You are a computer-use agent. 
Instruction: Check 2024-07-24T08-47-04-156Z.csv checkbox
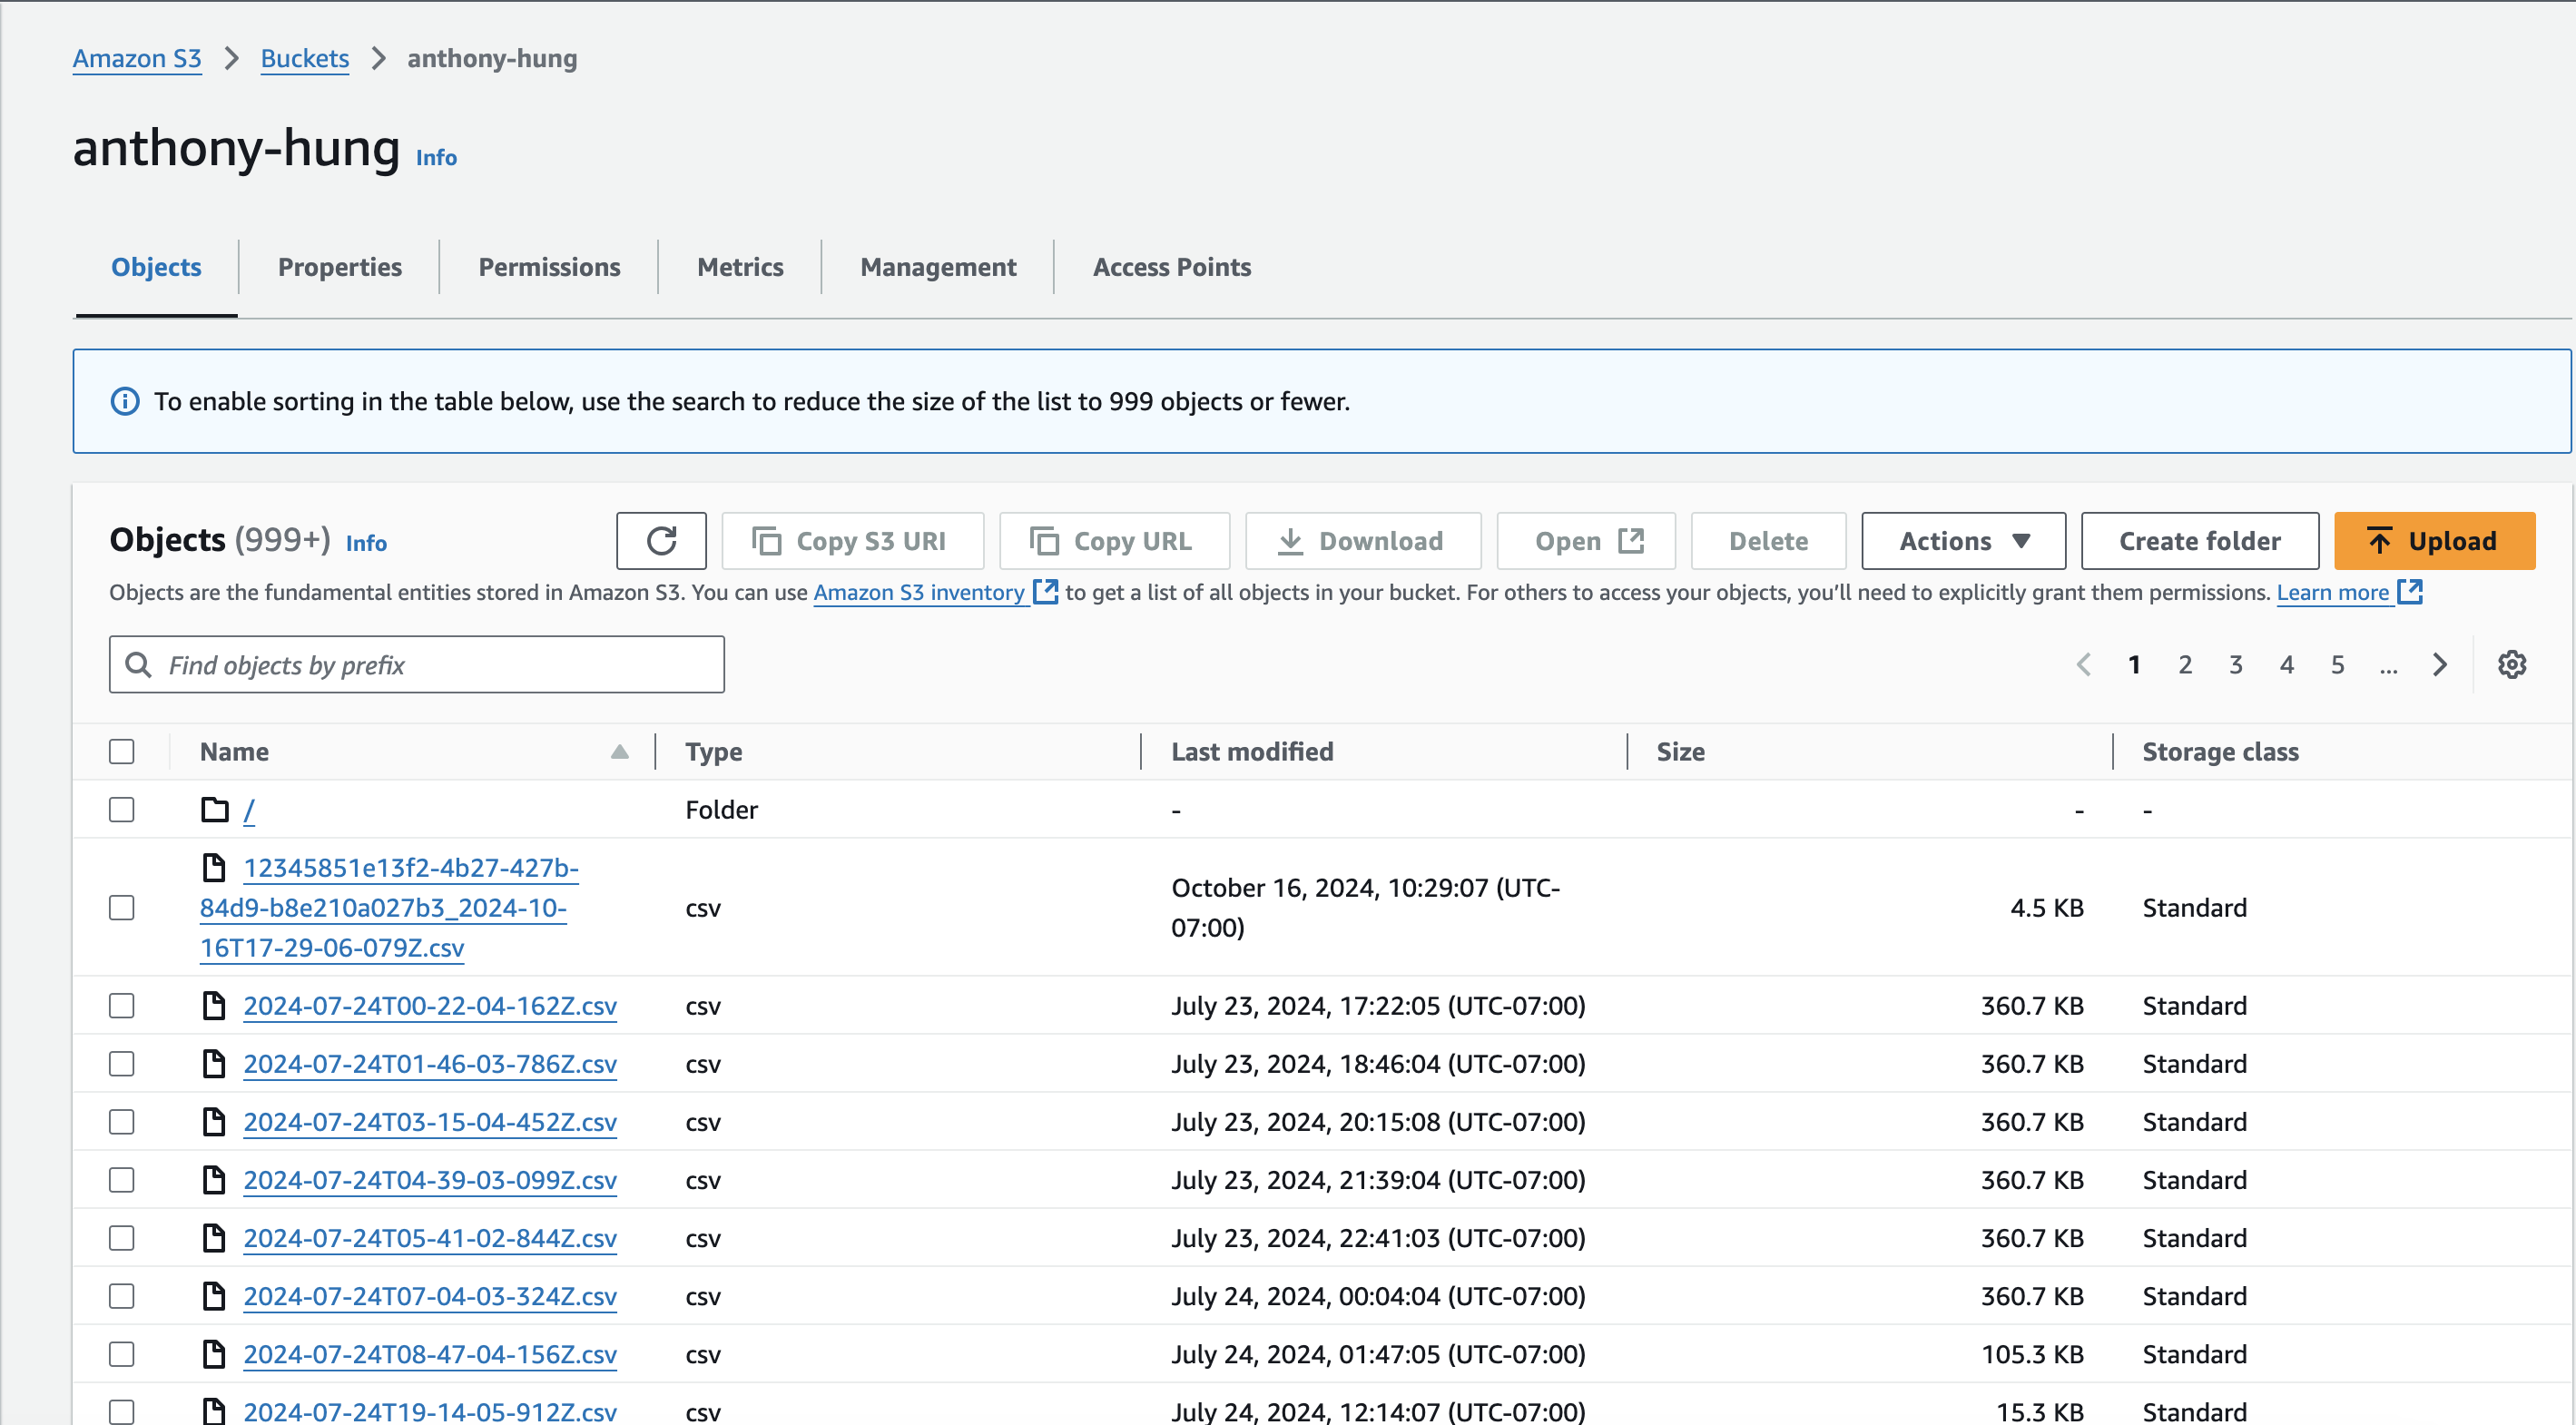122,1353
